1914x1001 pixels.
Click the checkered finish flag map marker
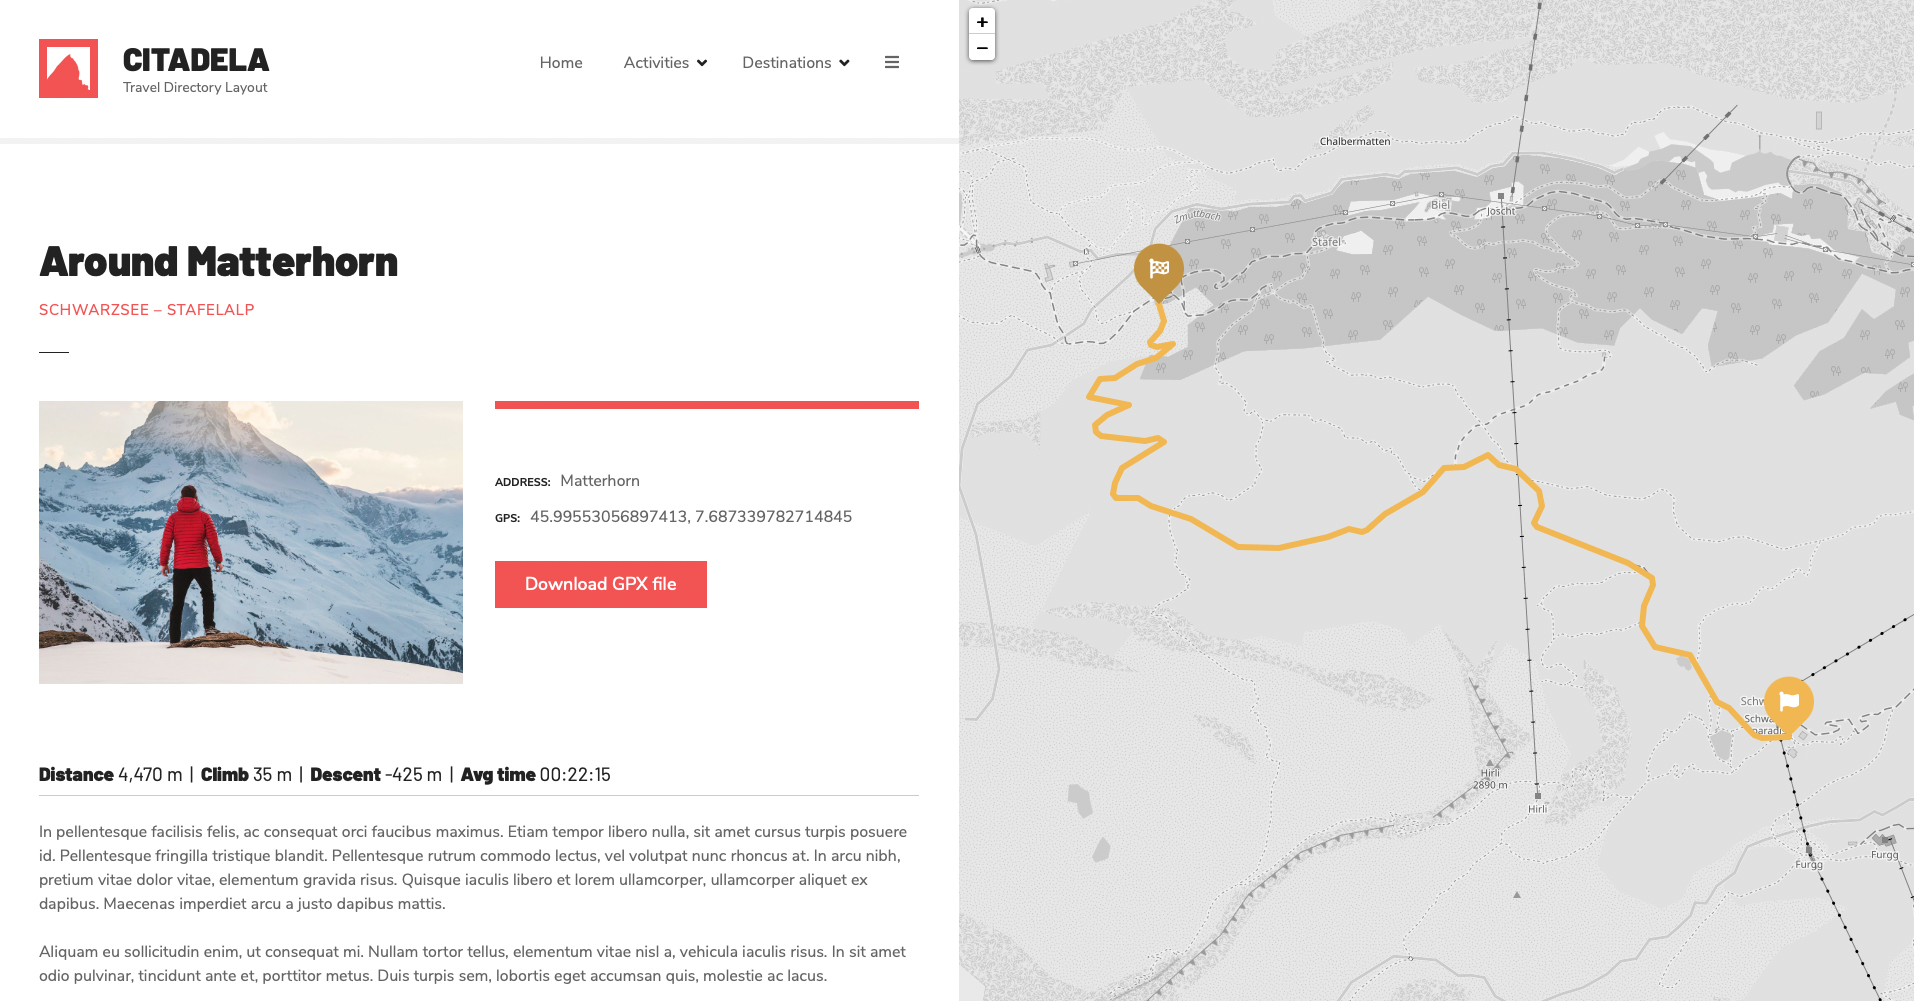click(x=1158, y=268)
